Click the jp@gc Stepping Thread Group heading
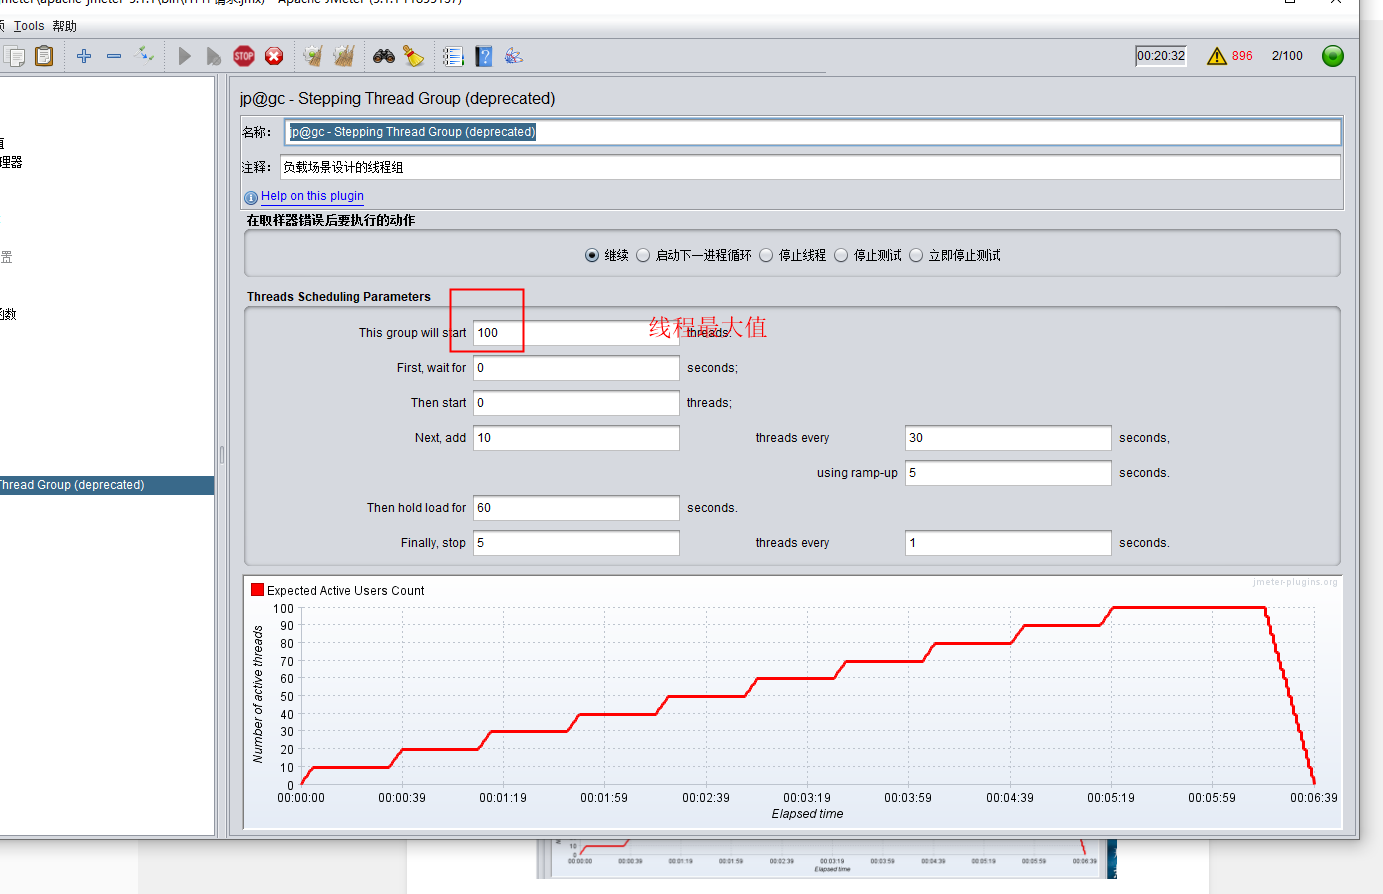This screenshot has width=1383, height=894. point(397,98)
